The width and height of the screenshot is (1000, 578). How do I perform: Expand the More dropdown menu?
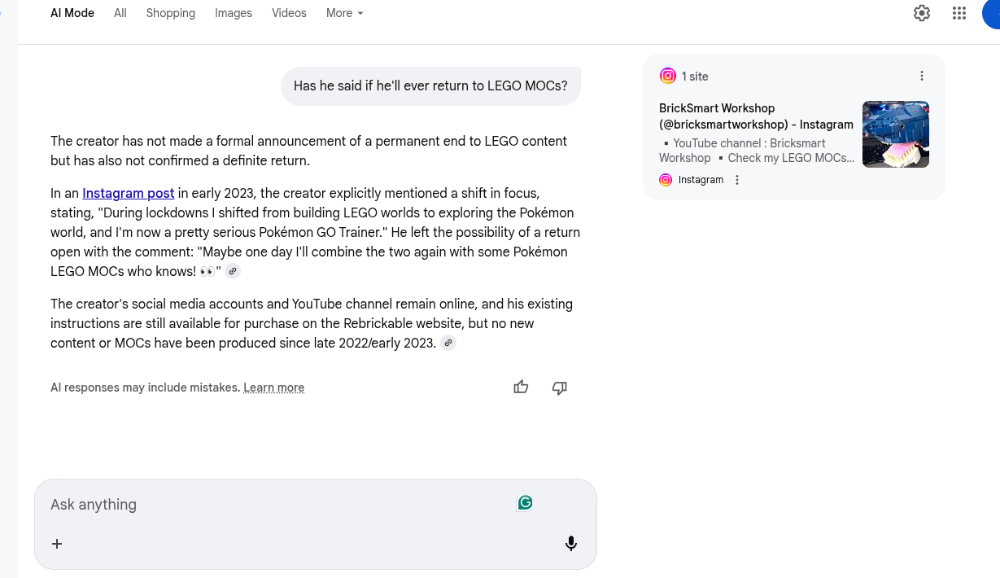point(345,13)
